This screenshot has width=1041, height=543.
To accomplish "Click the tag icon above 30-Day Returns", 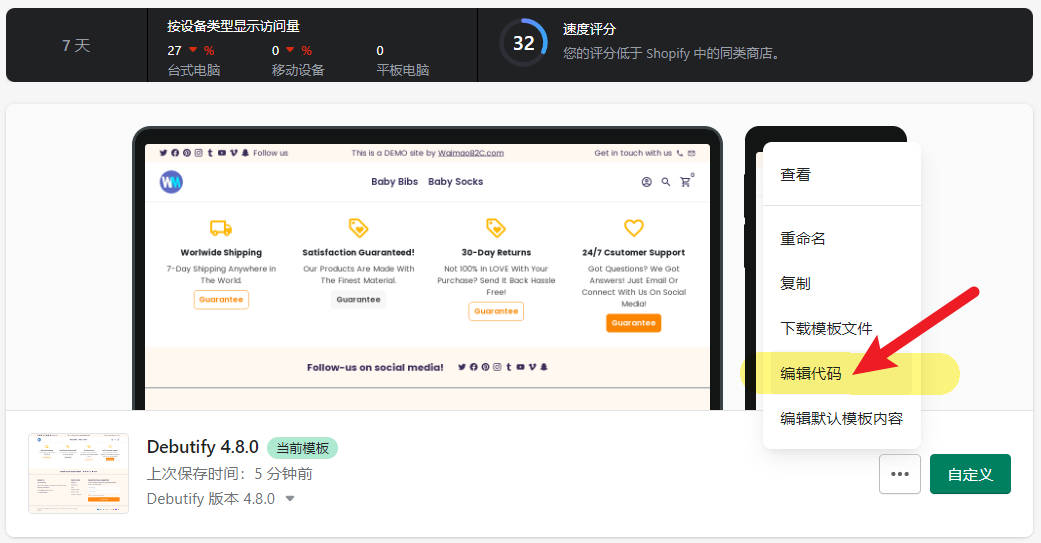I will (x=496, y=228).
